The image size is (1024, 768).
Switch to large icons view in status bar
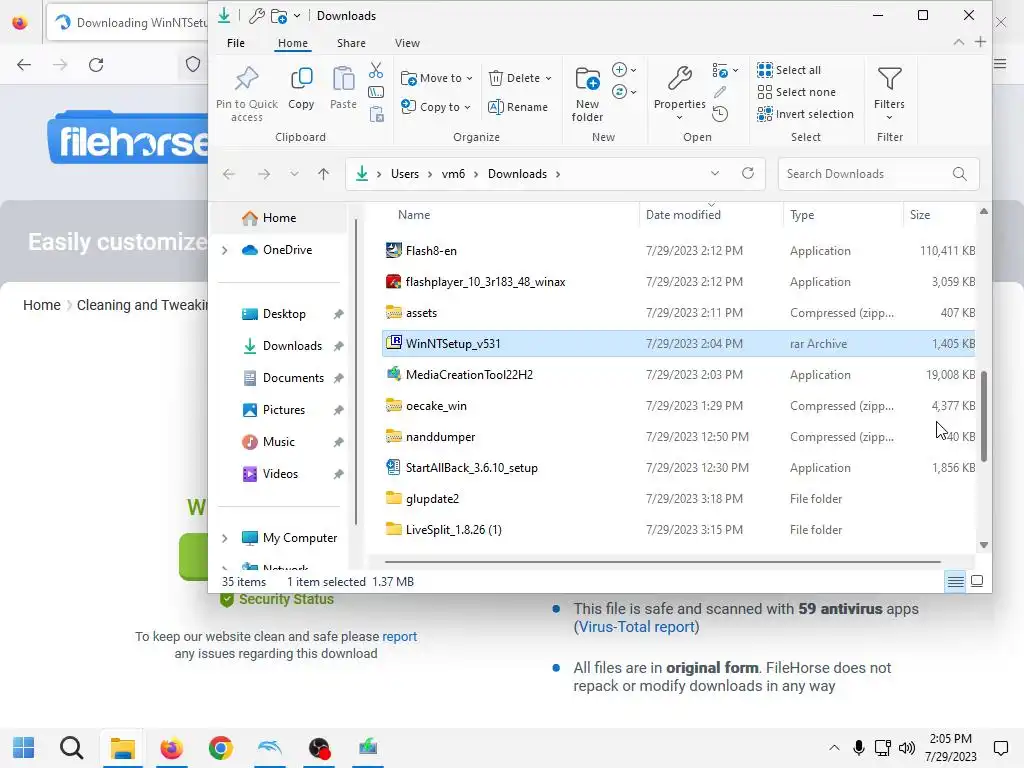[x=977, y=581]
